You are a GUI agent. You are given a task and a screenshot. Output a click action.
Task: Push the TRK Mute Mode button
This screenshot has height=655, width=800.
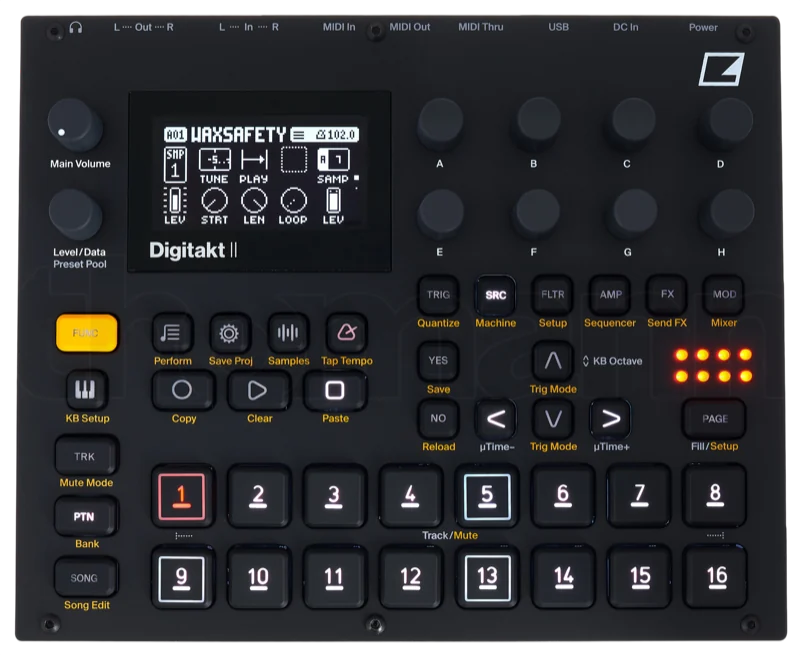tap(85, 456)
